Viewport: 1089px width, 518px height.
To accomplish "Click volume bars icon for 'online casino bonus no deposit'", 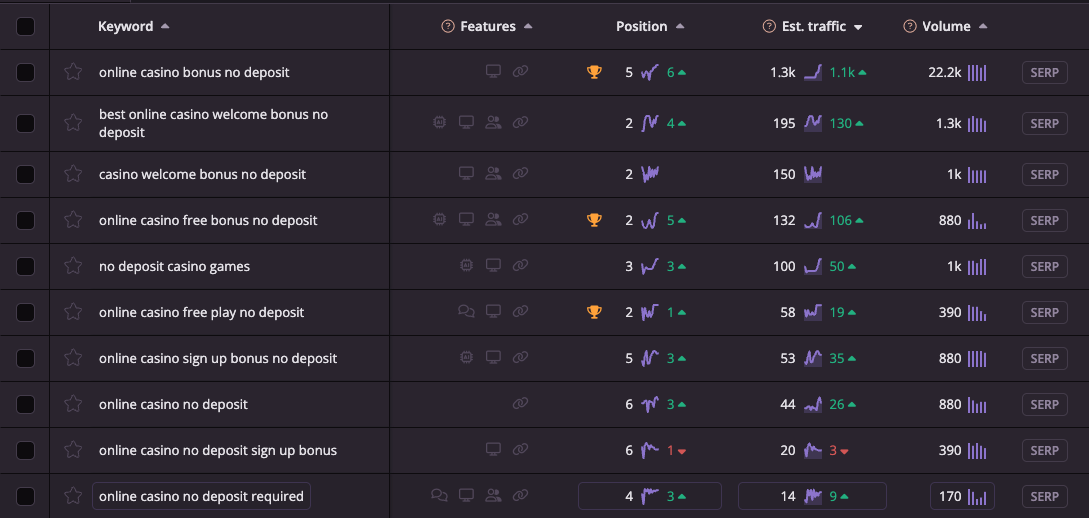I will pos(977,72).
